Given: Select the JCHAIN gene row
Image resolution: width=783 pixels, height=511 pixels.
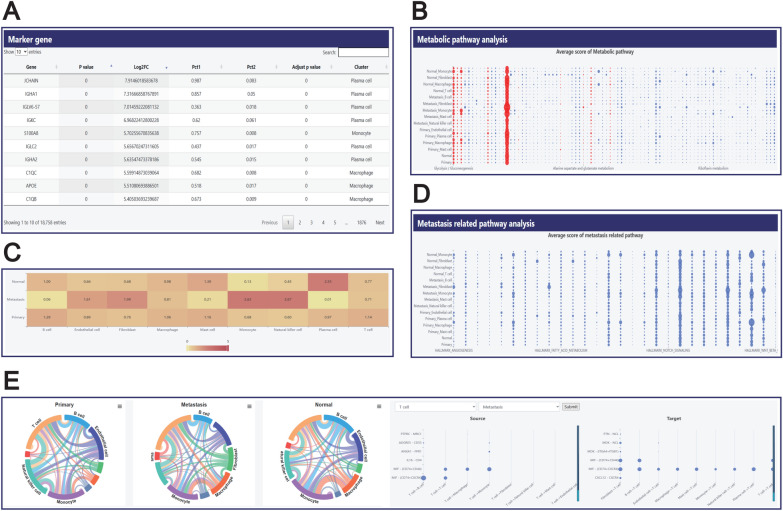Looking at the screenshot, I should [196, 80].
